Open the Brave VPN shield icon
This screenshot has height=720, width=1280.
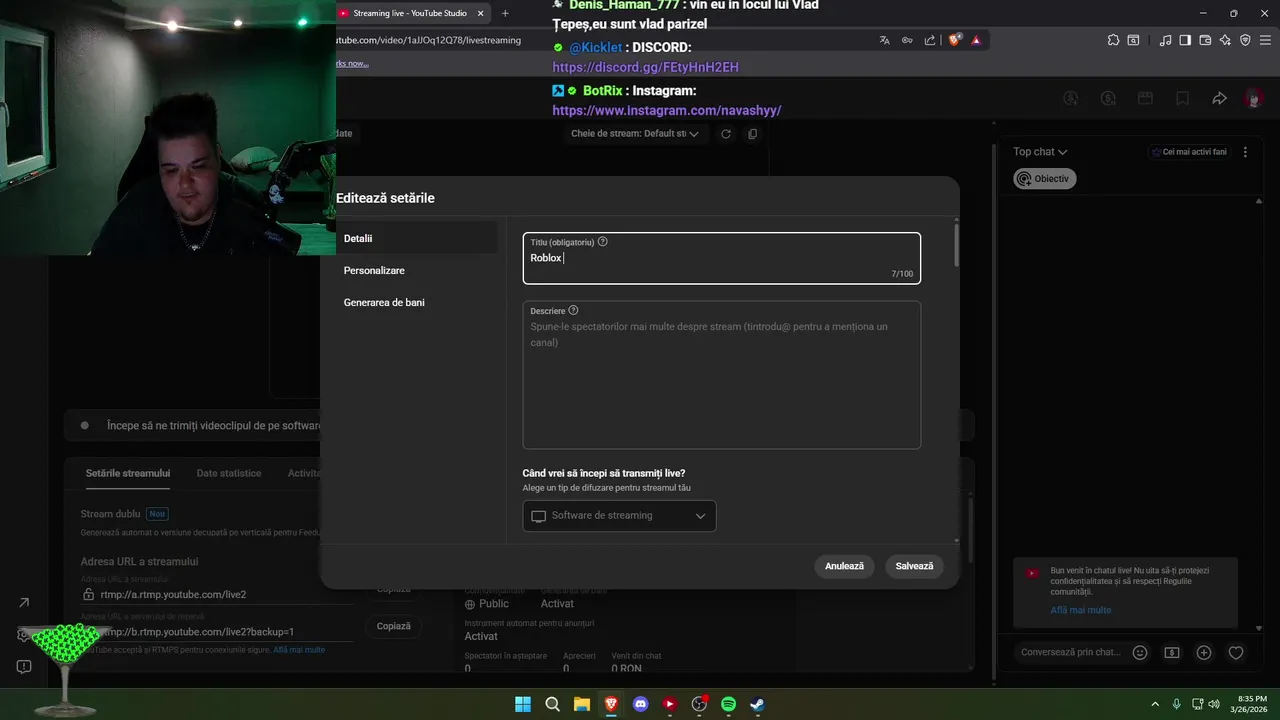point(1245,40)
